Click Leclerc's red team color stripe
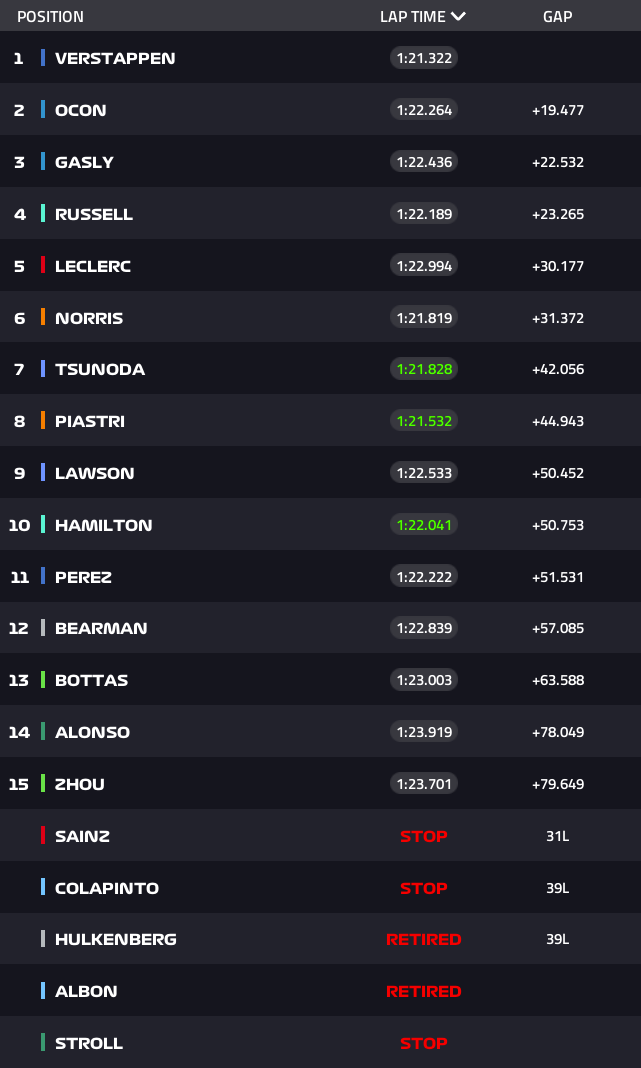Screen dimensions: 641x1068 tap(43, 266)
